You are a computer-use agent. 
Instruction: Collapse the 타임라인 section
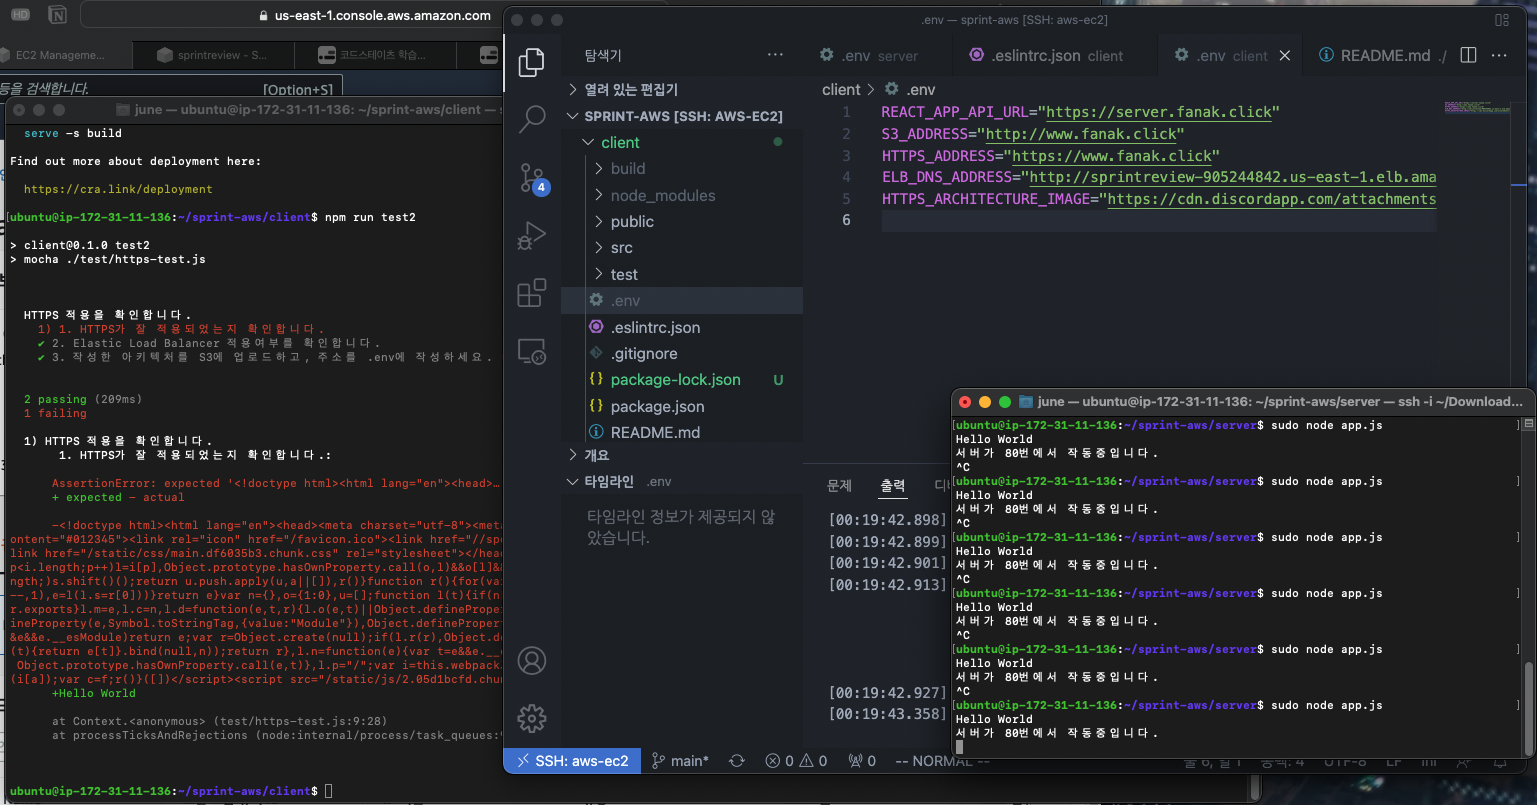point(682,481)
